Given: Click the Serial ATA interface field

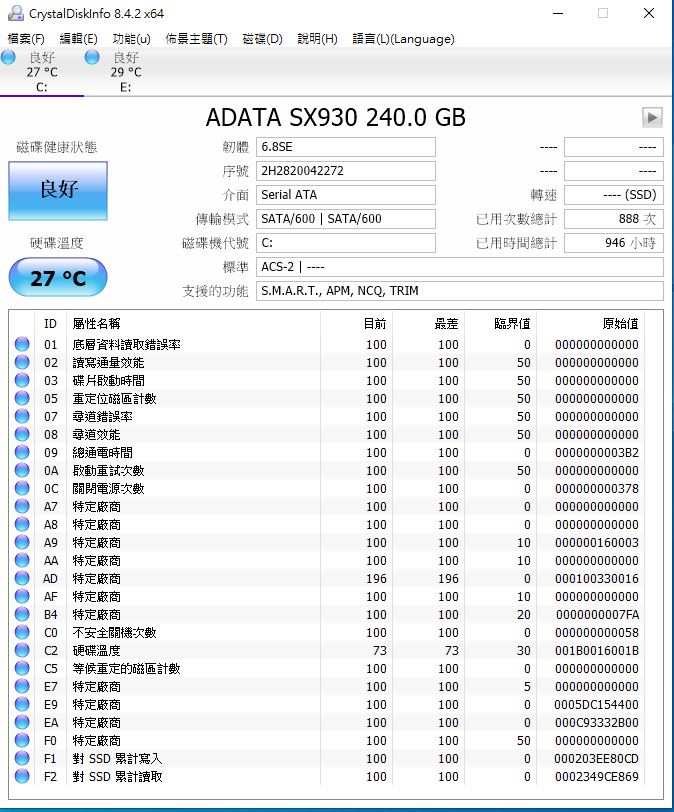Looking at the screenshot, I should (x=346, y=195).
